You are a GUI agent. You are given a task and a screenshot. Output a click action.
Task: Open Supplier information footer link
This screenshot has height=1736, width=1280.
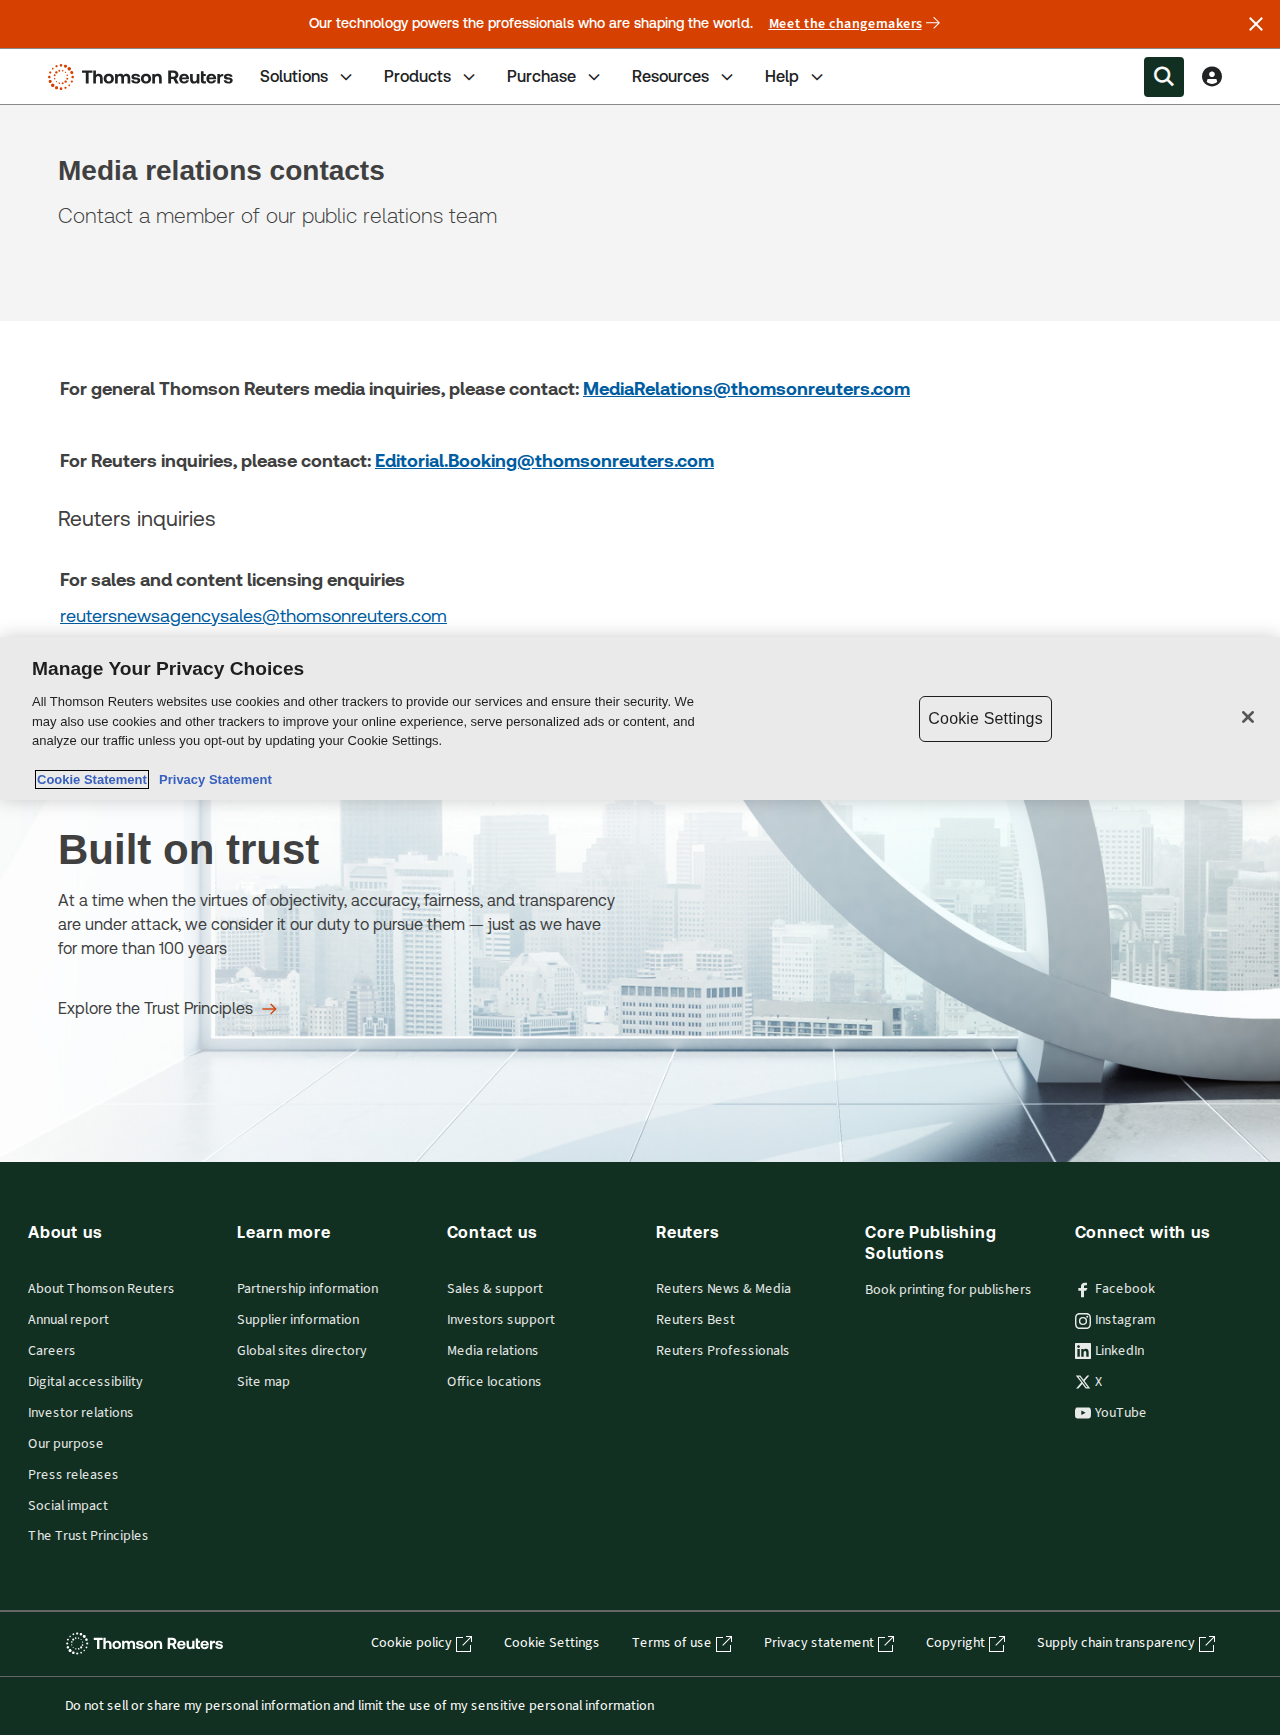pyautogui.click(x=298, y=1320)
